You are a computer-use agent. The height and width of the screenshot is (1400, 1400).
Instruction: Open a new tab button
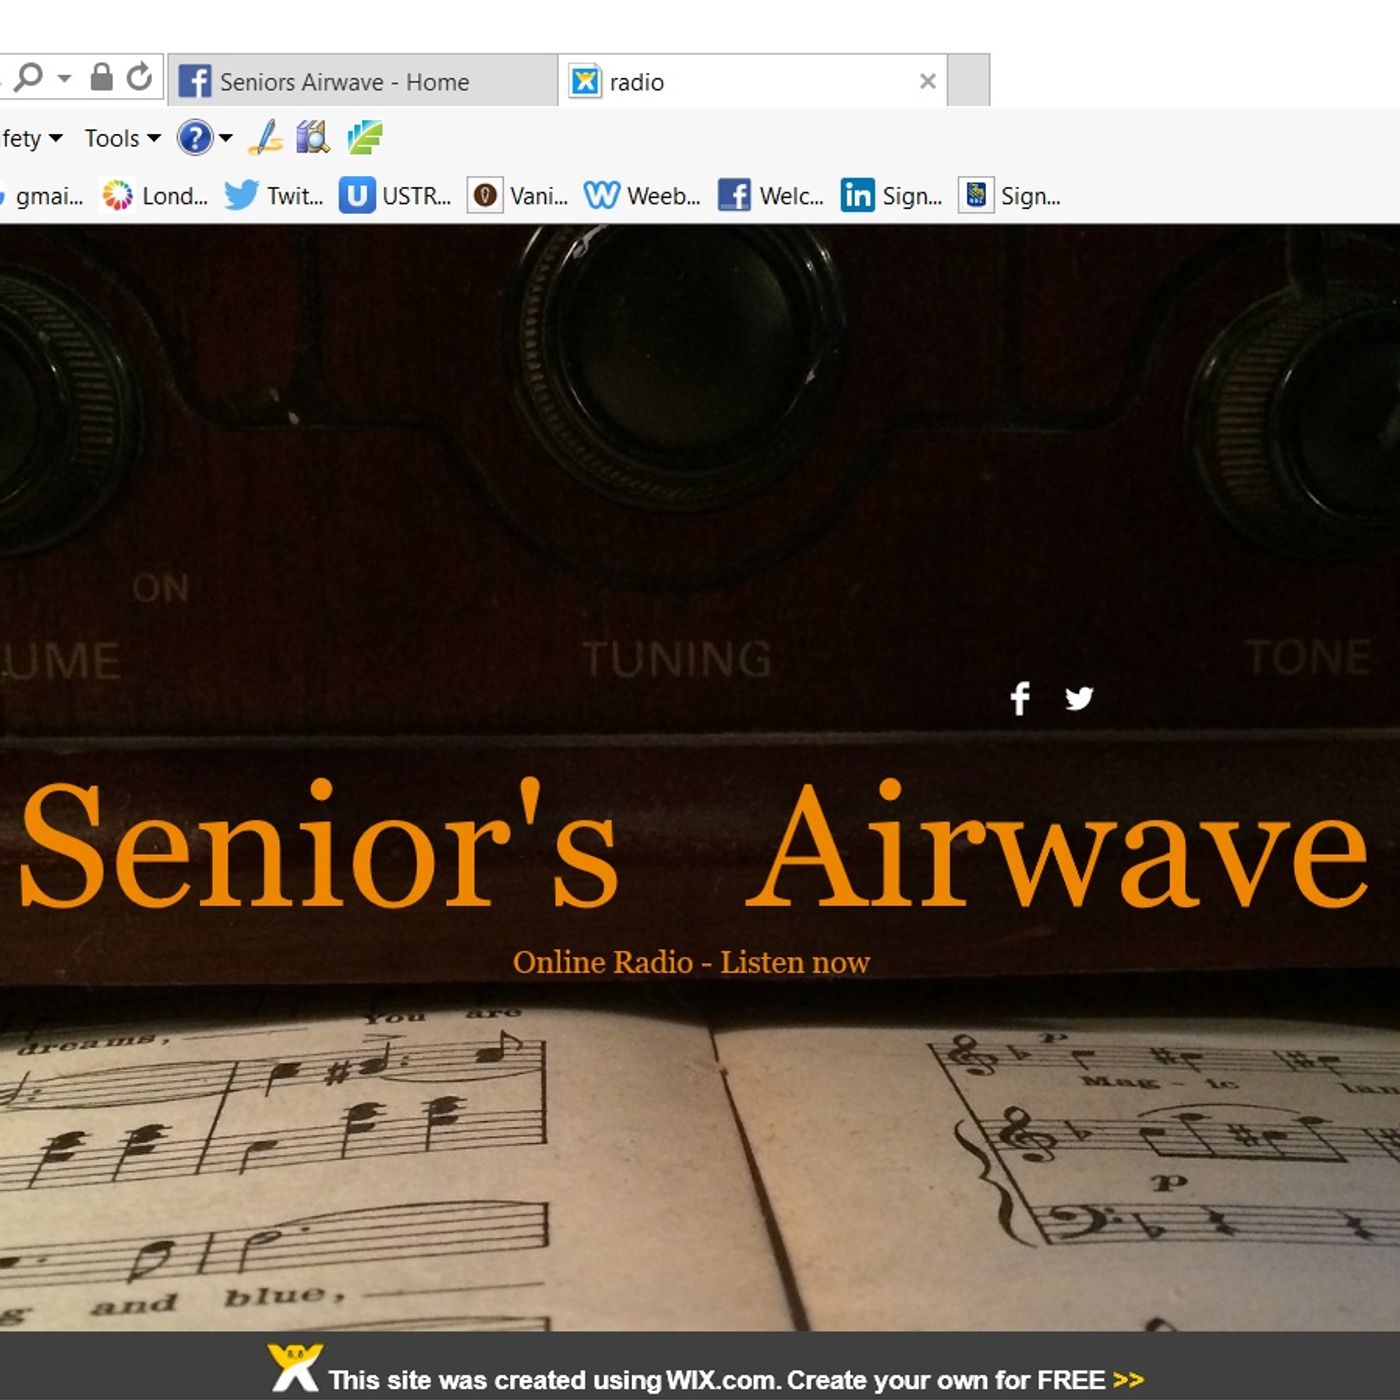[x=968, y=81]
